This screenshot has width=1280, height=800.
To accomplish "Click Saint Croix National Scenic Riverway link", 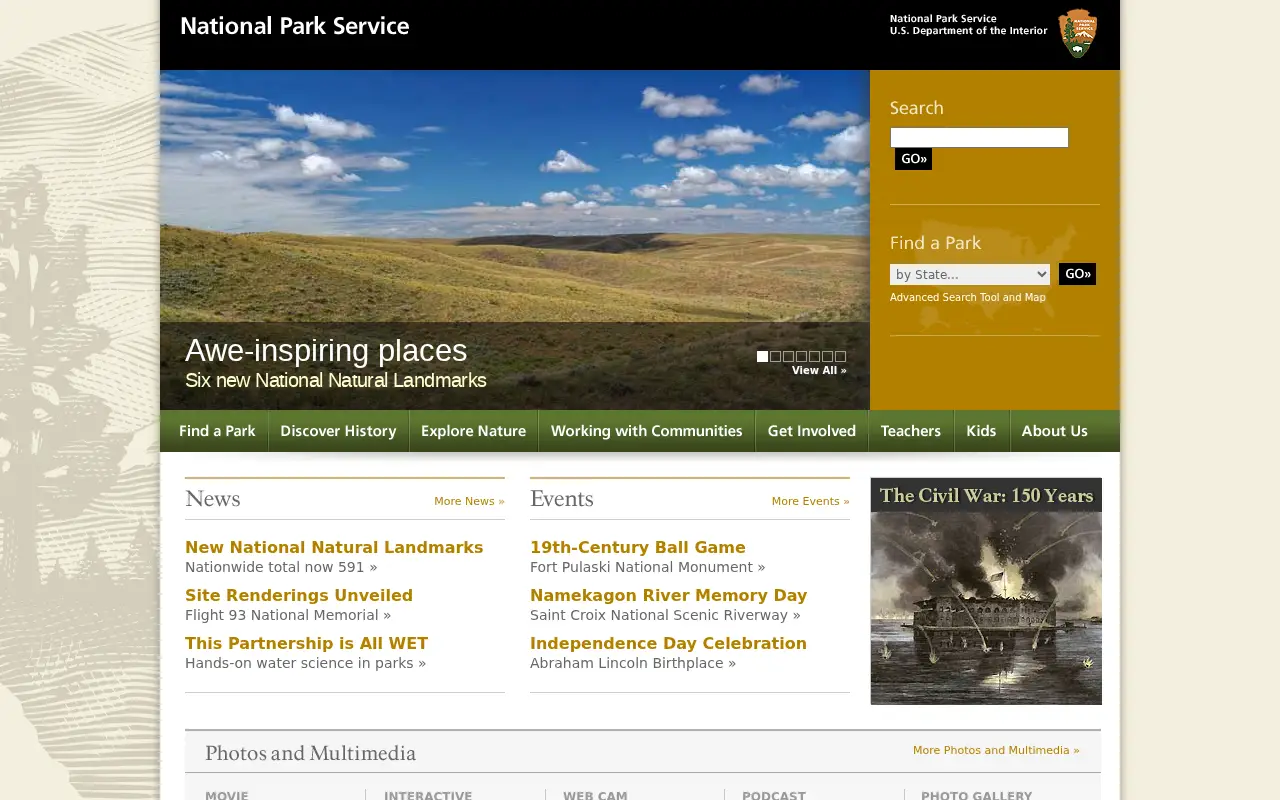I will (x=665, y=615).
